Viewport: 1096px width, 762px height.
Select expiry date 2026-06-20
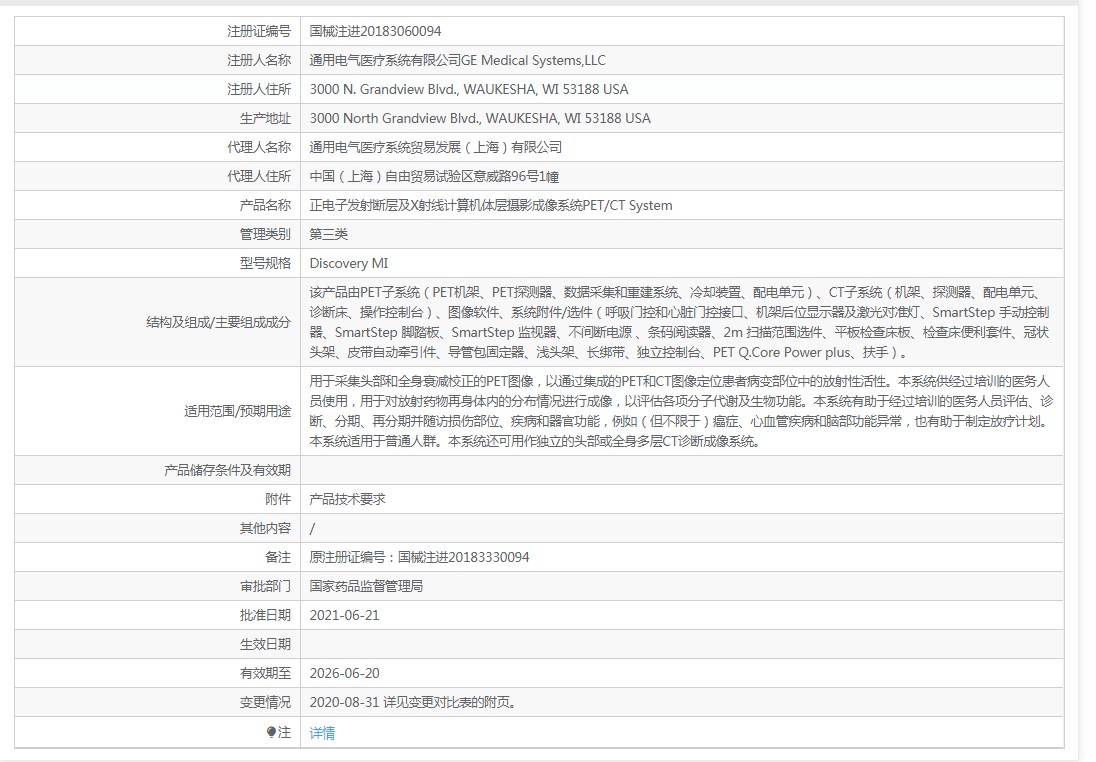coord(345,673)
